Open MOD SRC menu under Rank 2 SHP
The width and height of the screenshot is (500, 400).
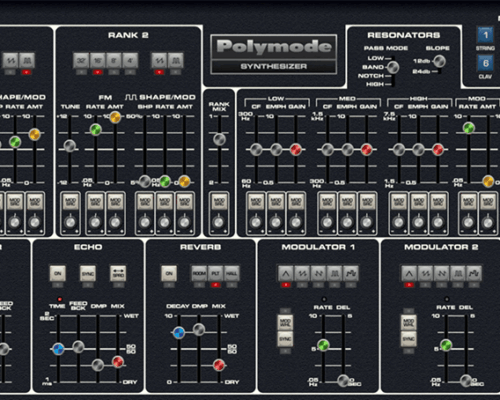[x=145, y=201]
